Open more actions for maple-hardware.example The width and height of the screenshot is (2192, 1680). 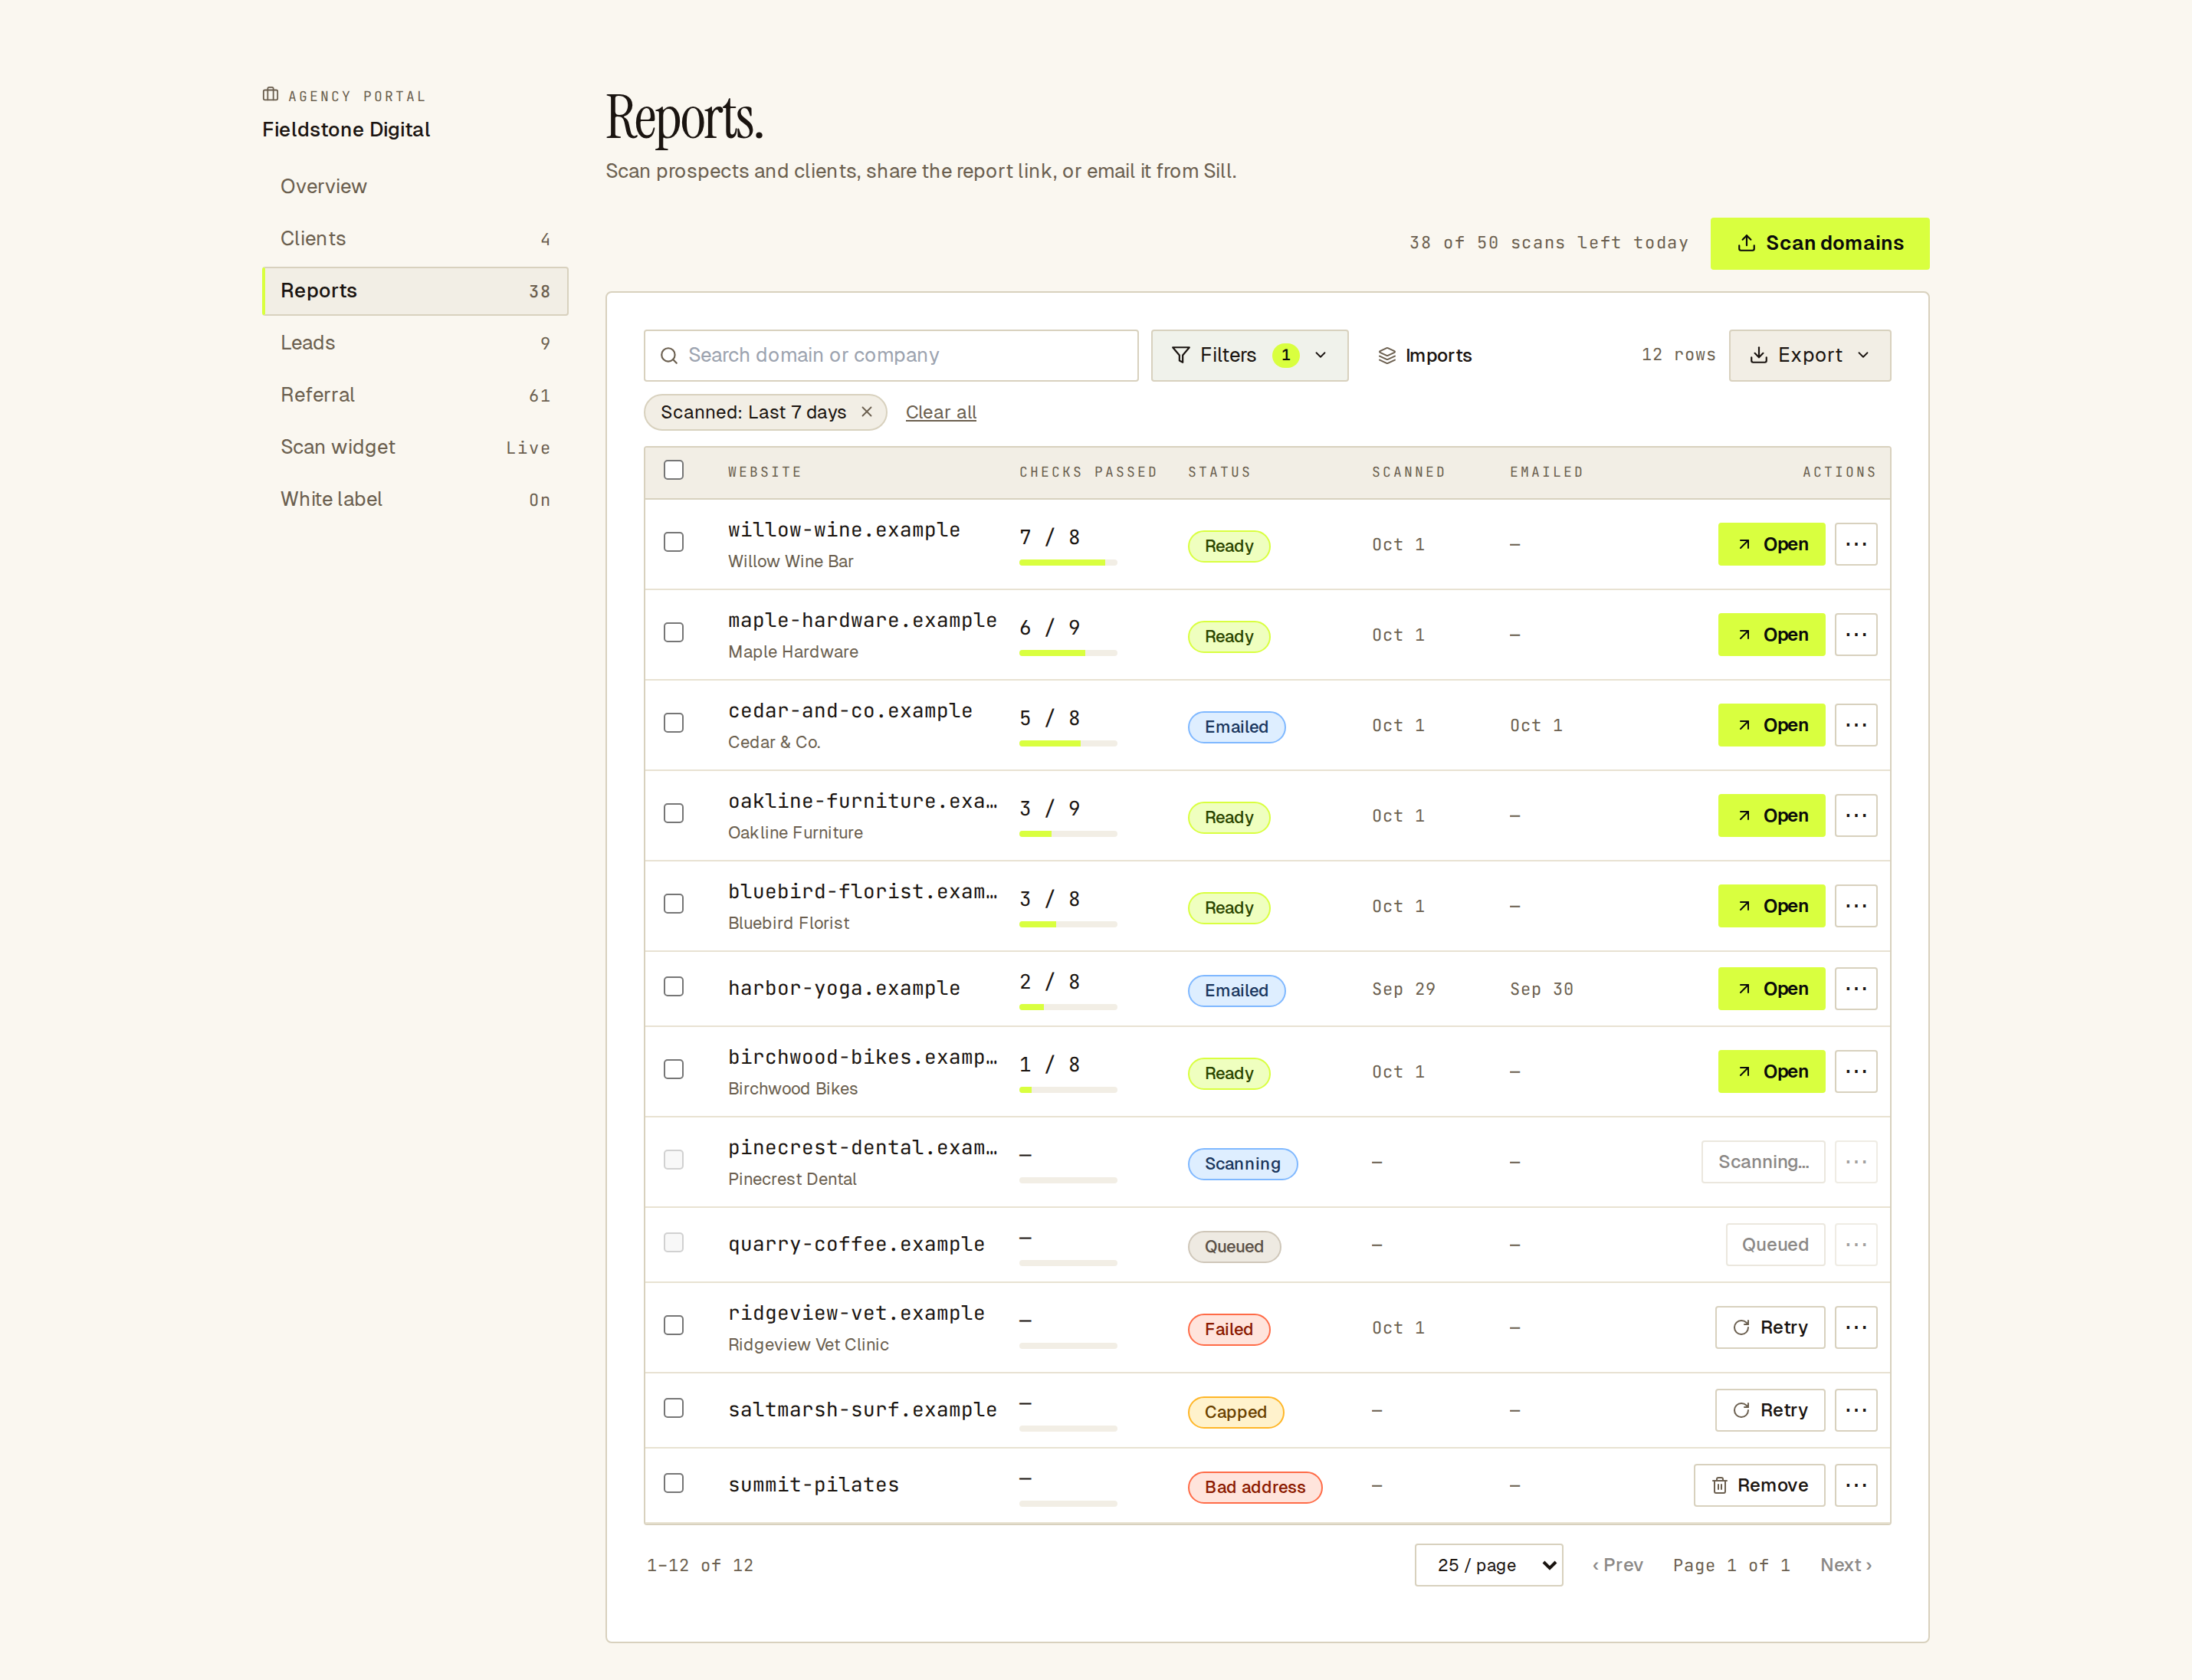point(1855,635)
